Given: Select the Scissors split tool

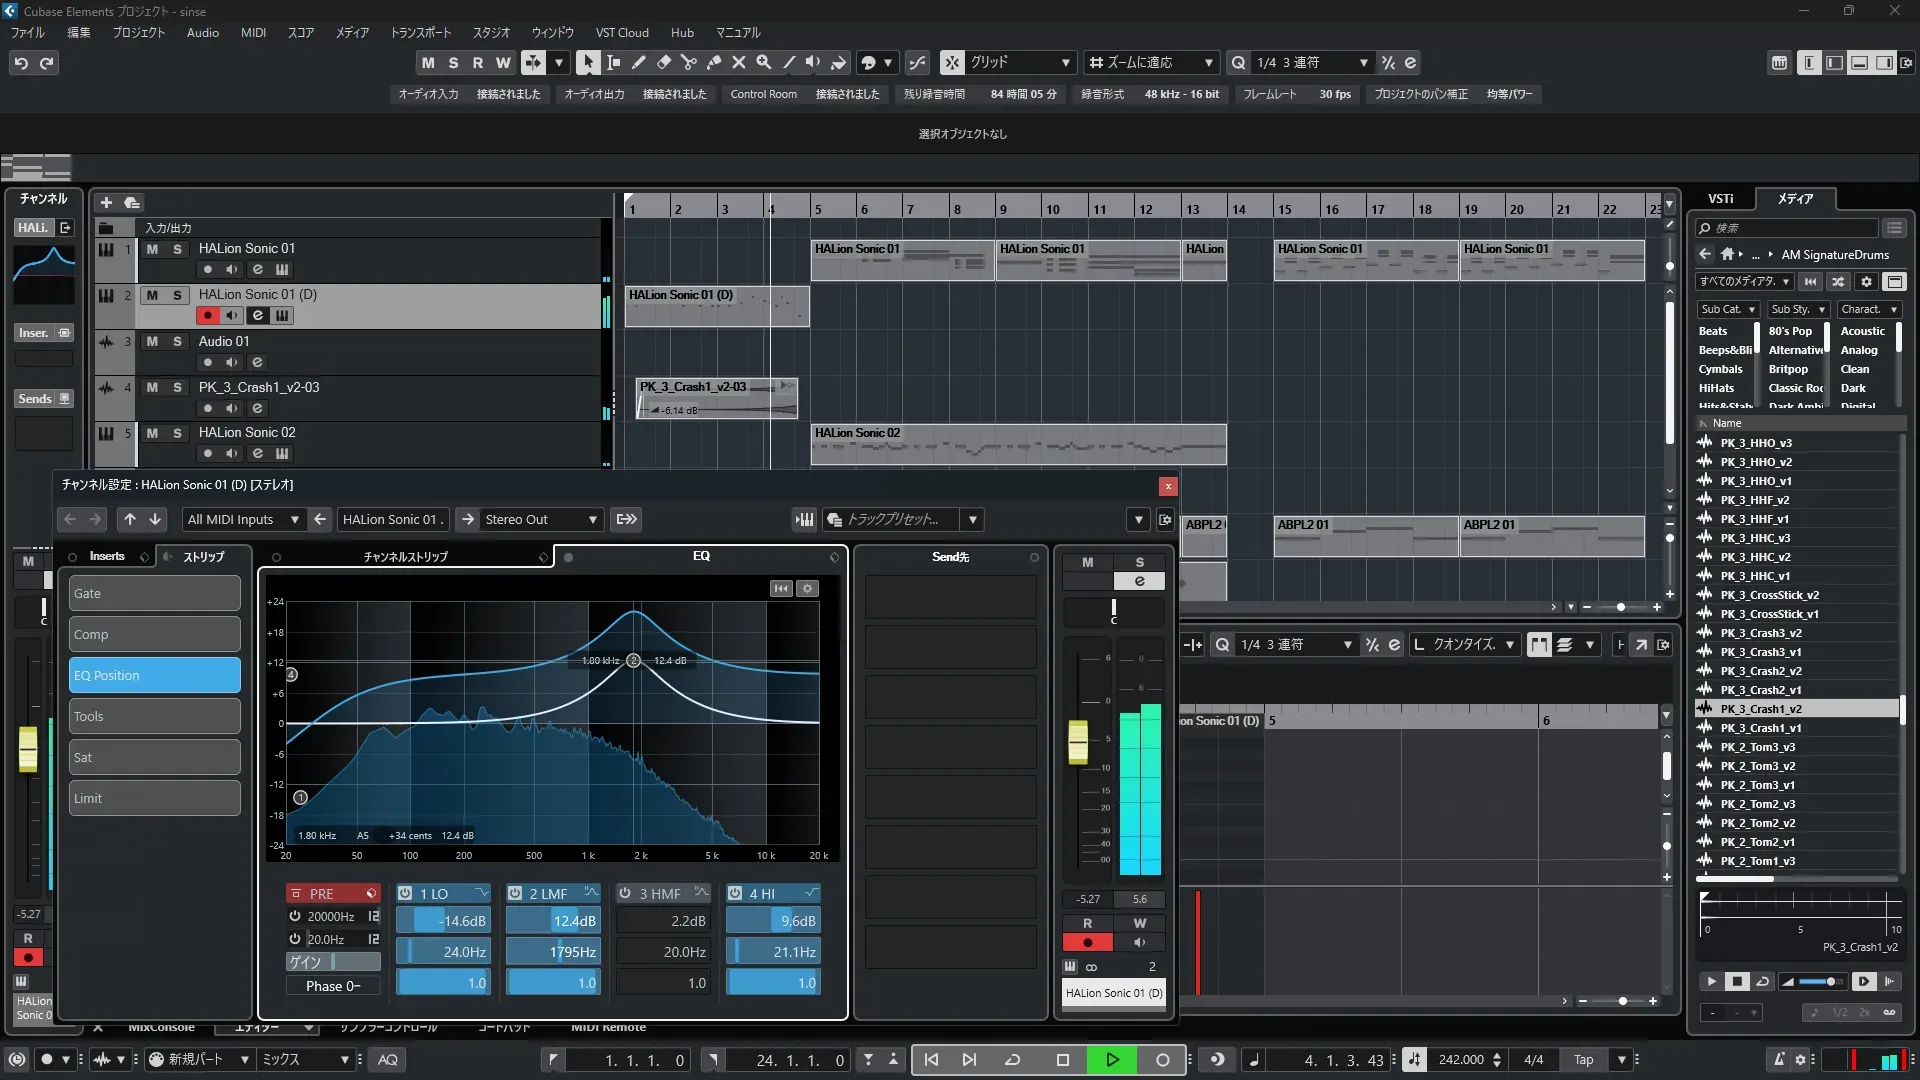Looking at the screenshot, I should (688, 62).
